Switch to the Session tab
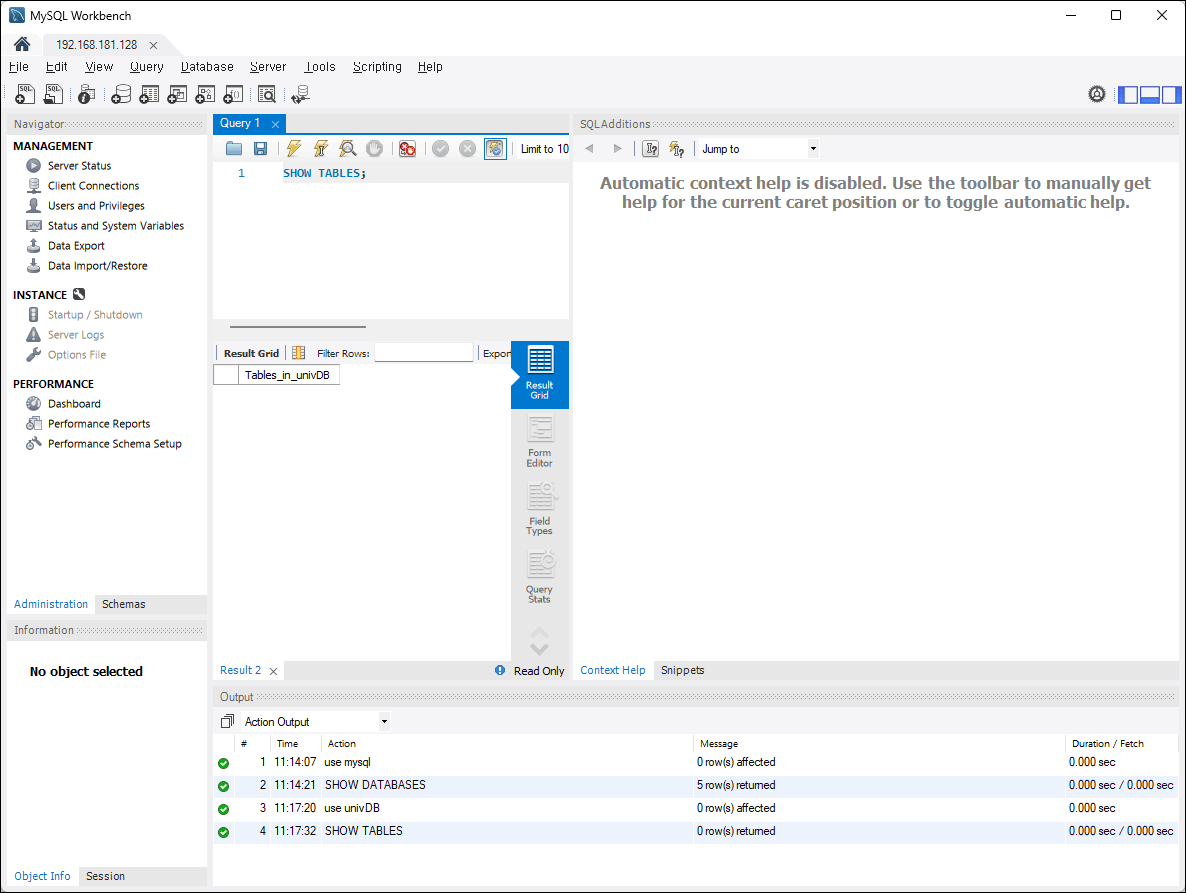1186x893 pixels. (x=105, y=876)
